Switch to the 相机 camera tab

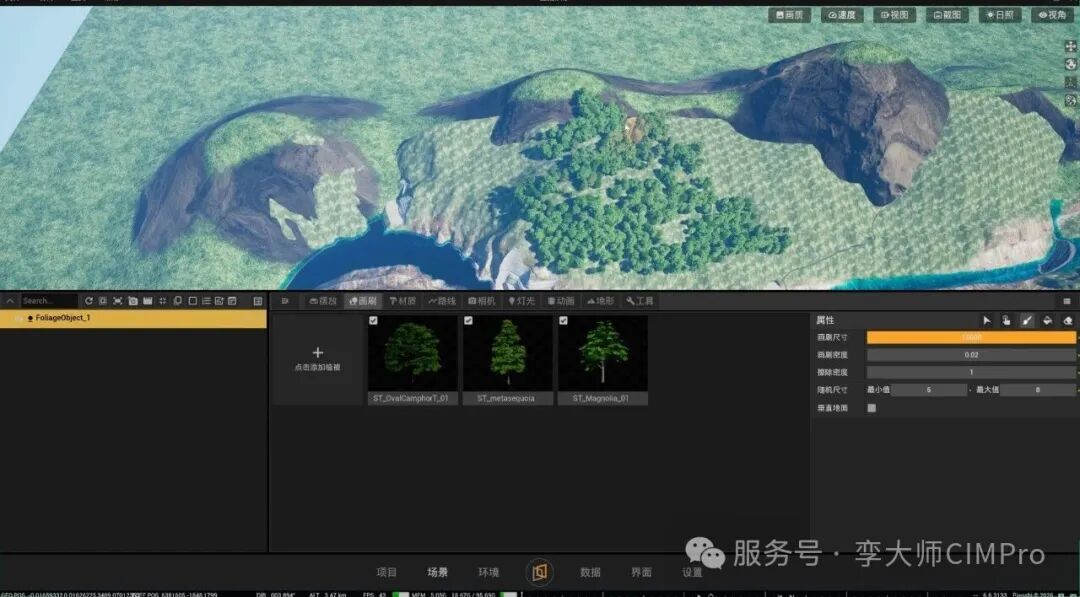(x=482, y=301)
